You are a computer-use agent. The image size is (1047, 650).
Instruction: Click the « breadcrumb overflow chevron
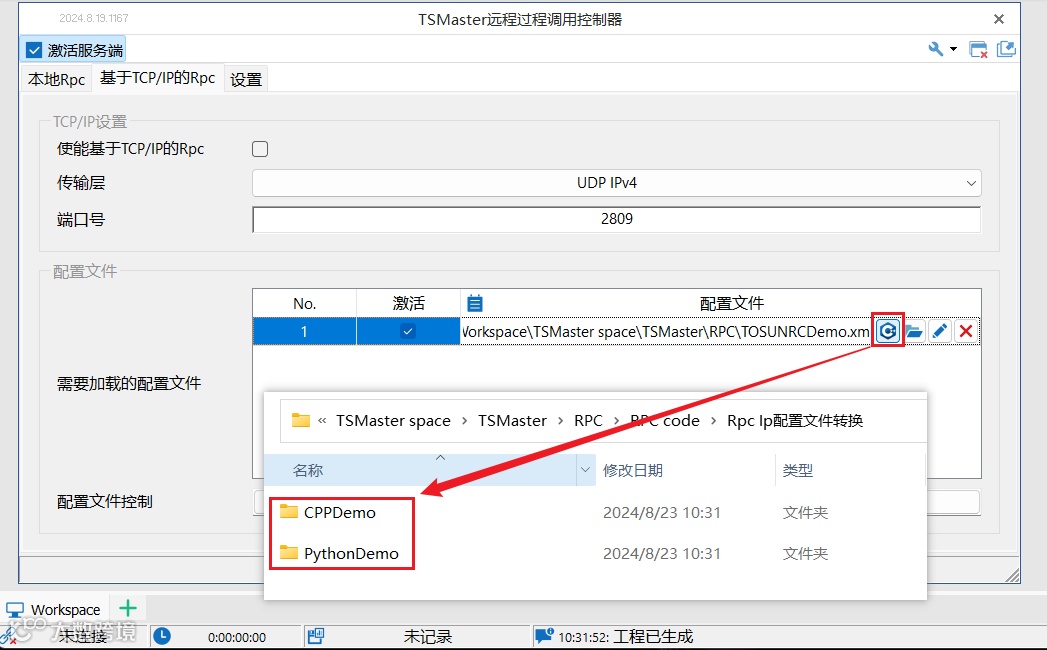tap(323, 421)
